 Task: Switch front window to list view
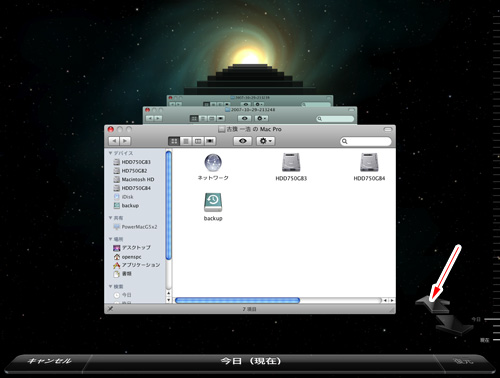click(x=186, y=141)
